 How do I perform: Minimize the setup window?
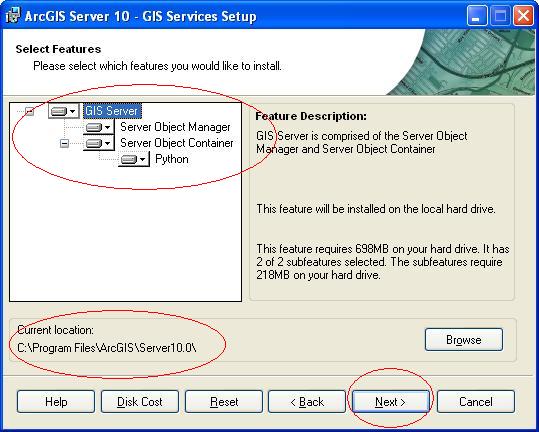point(477,16)
